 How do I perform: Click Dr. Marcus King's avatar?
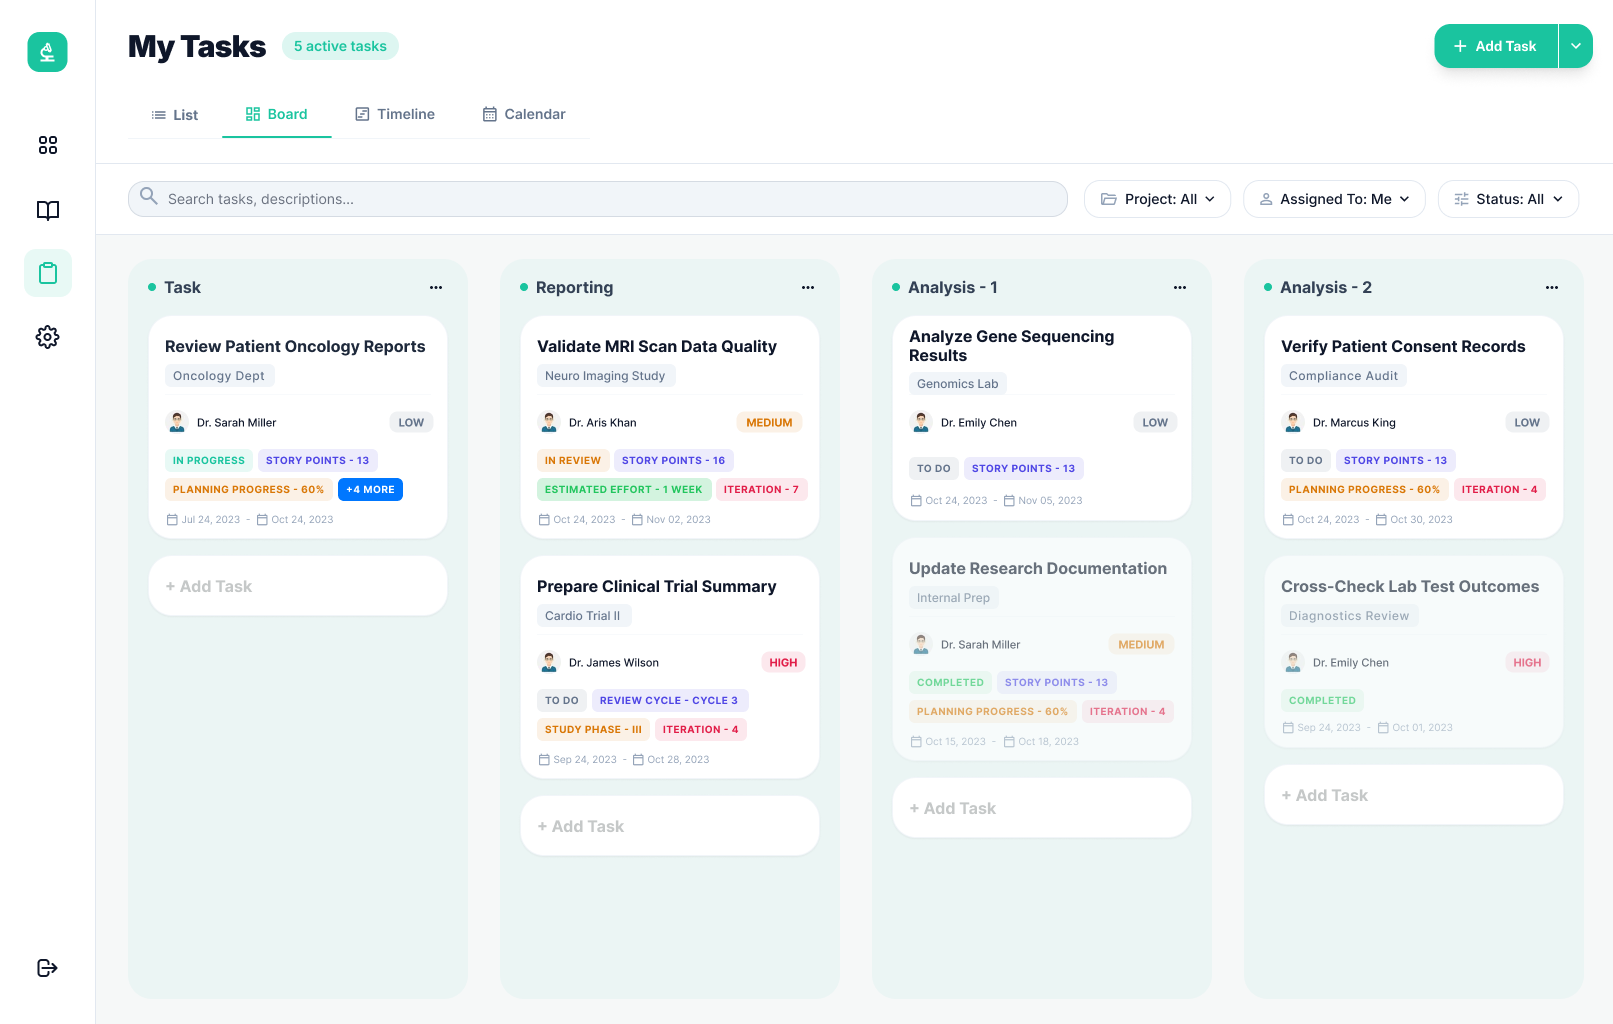1293,422
